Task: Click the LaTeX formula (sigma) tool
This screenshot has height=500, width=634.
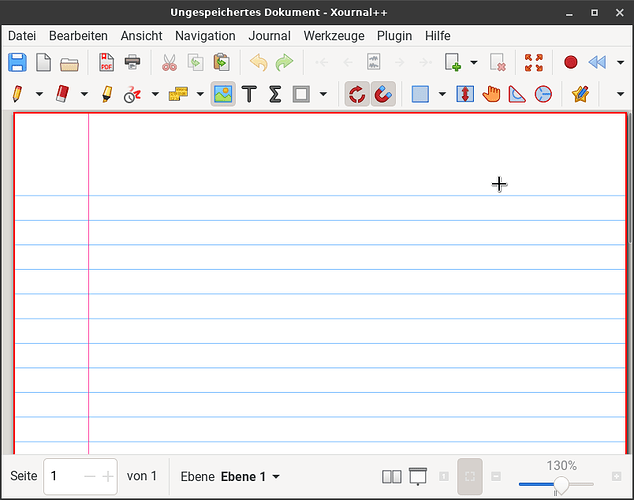Action: click(275, 94)
